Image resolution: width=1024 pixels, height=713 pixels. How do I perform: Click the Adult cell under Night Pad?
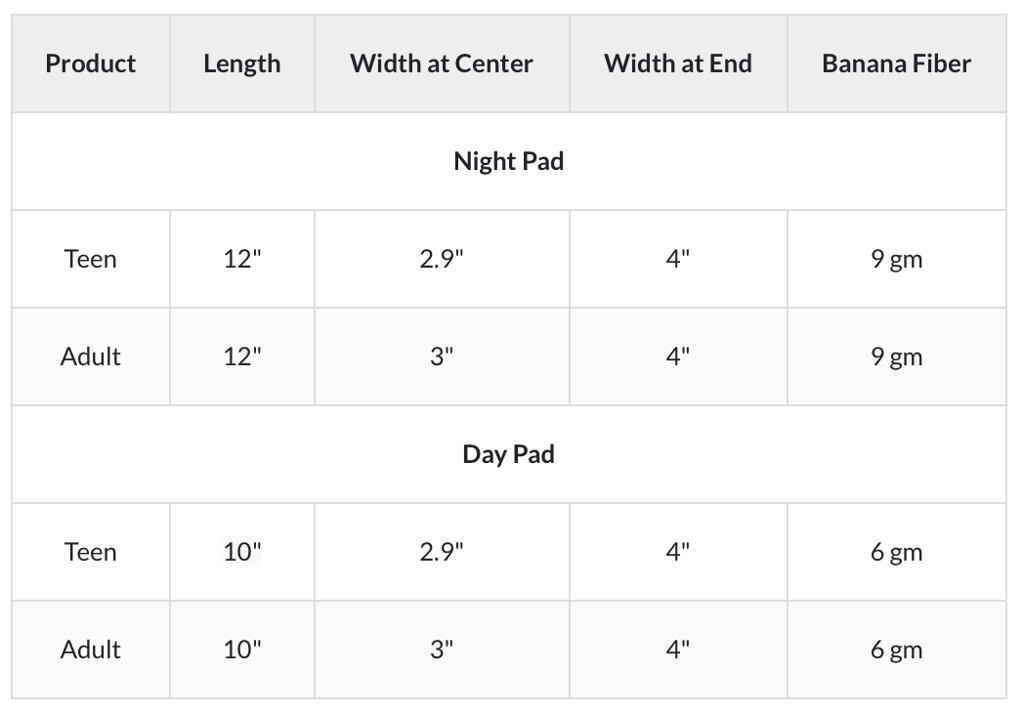point(90,357)
